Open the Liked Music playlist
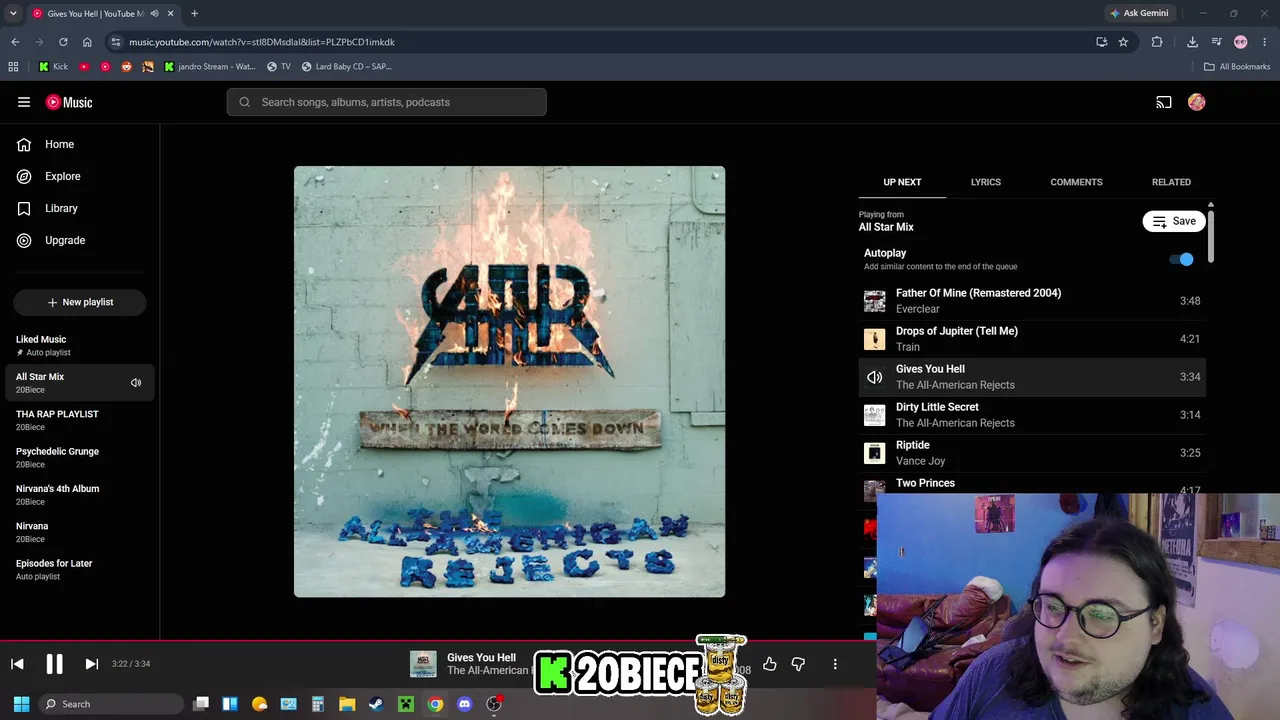 click(80, 345)
